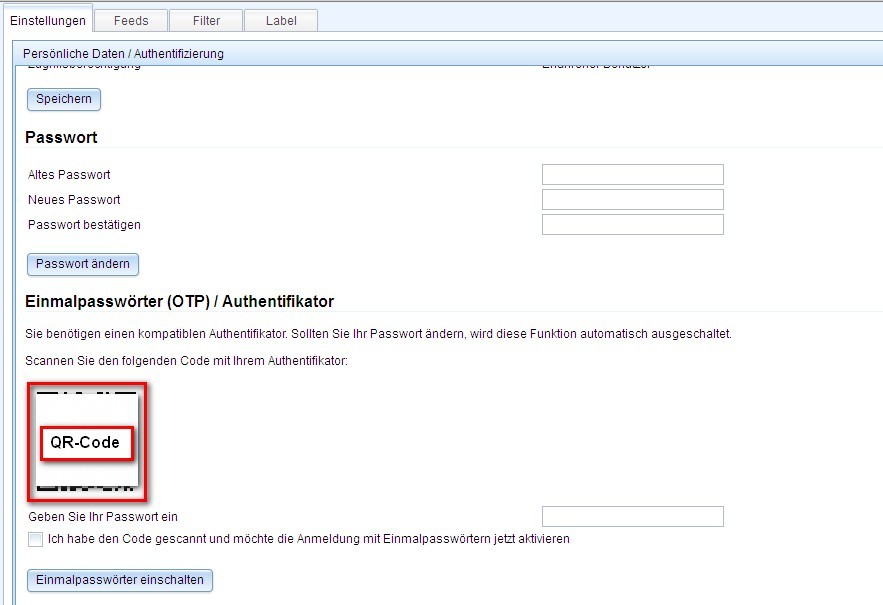Activate "Einmalpasswörter einschalten" button
Viewport: 883px width, 605px height.
pyautogui.click(x=119, y=580)
